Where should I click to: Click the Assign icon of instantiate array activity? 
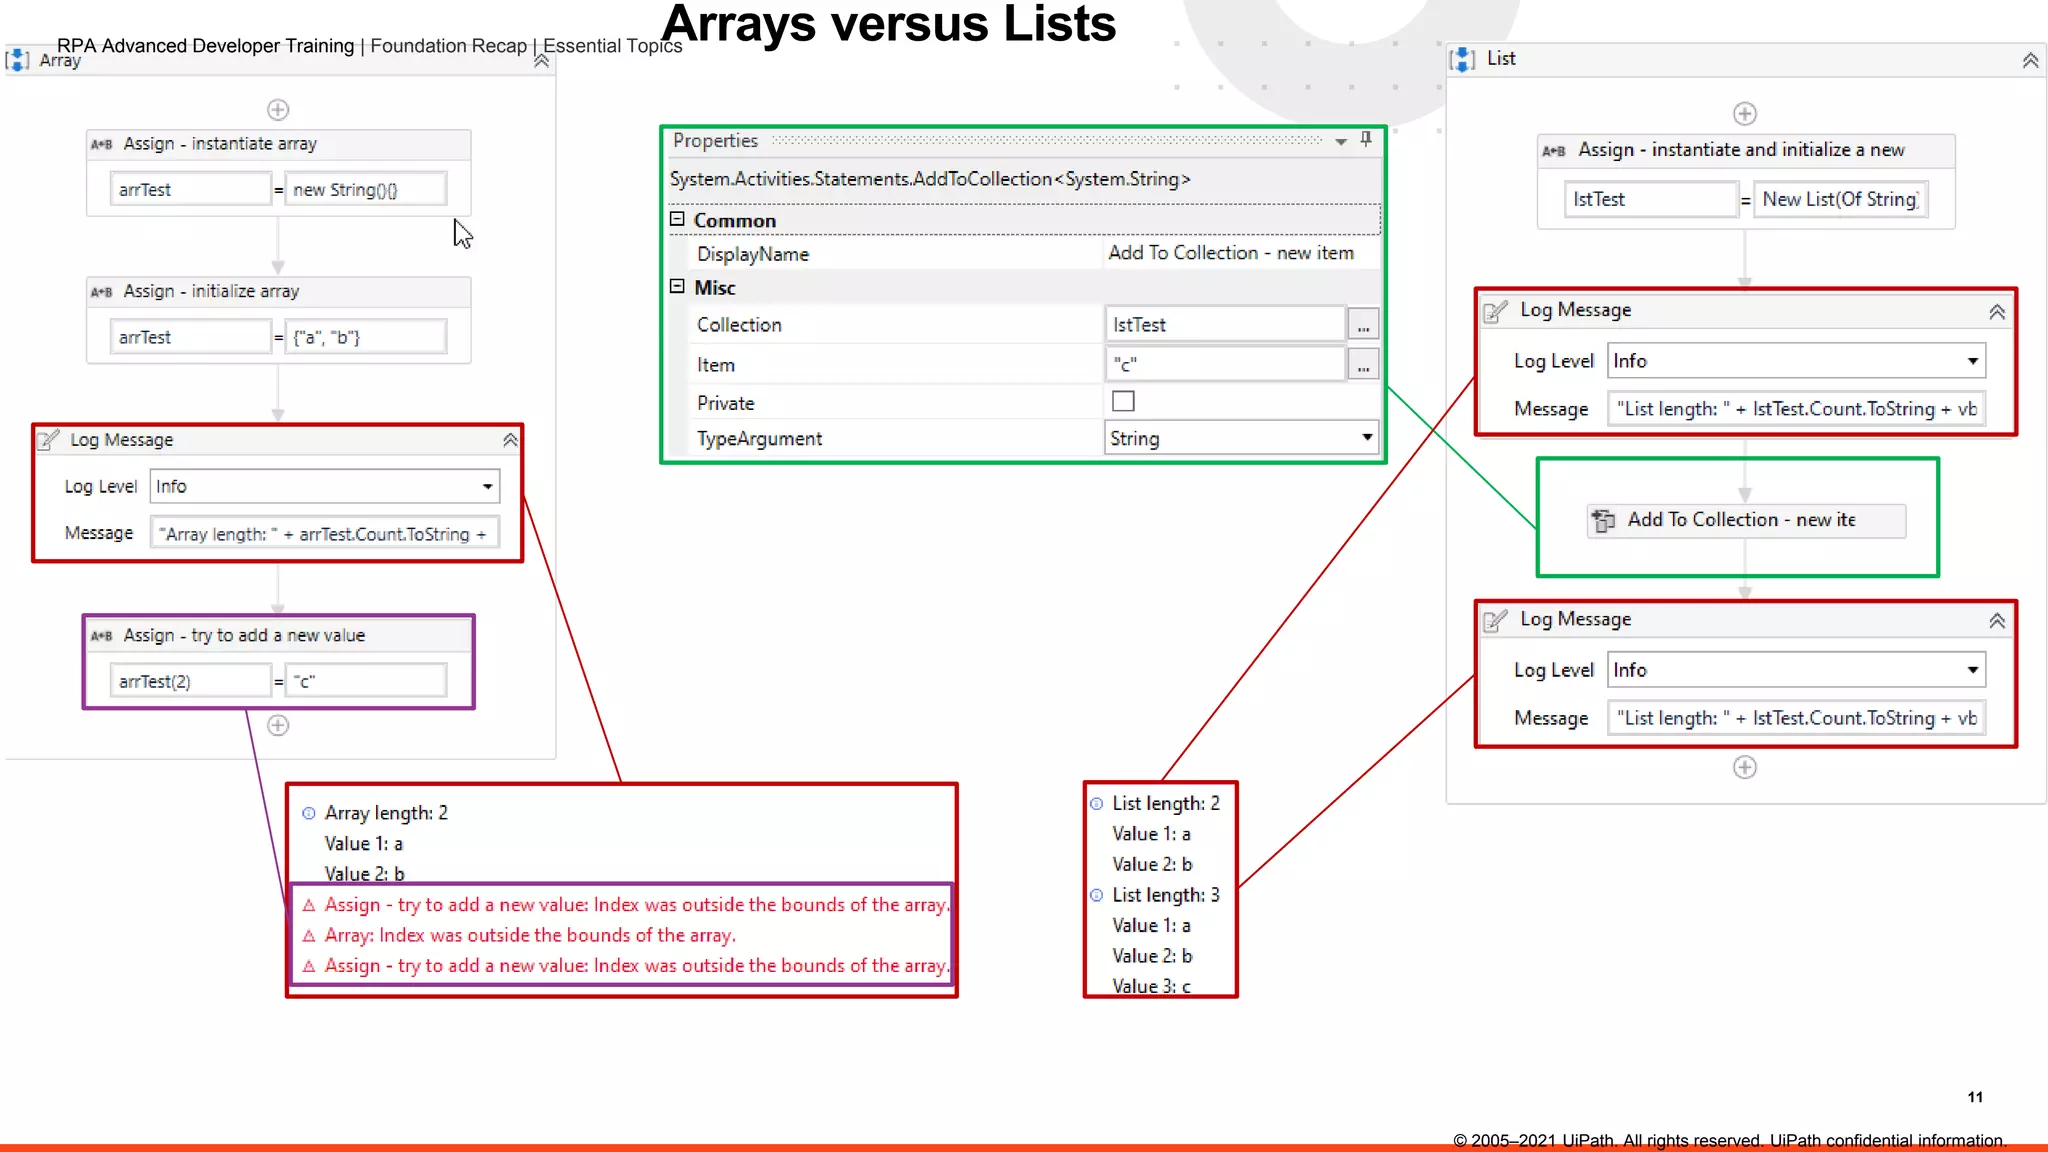pyautogui.click(x=102, y=144)
